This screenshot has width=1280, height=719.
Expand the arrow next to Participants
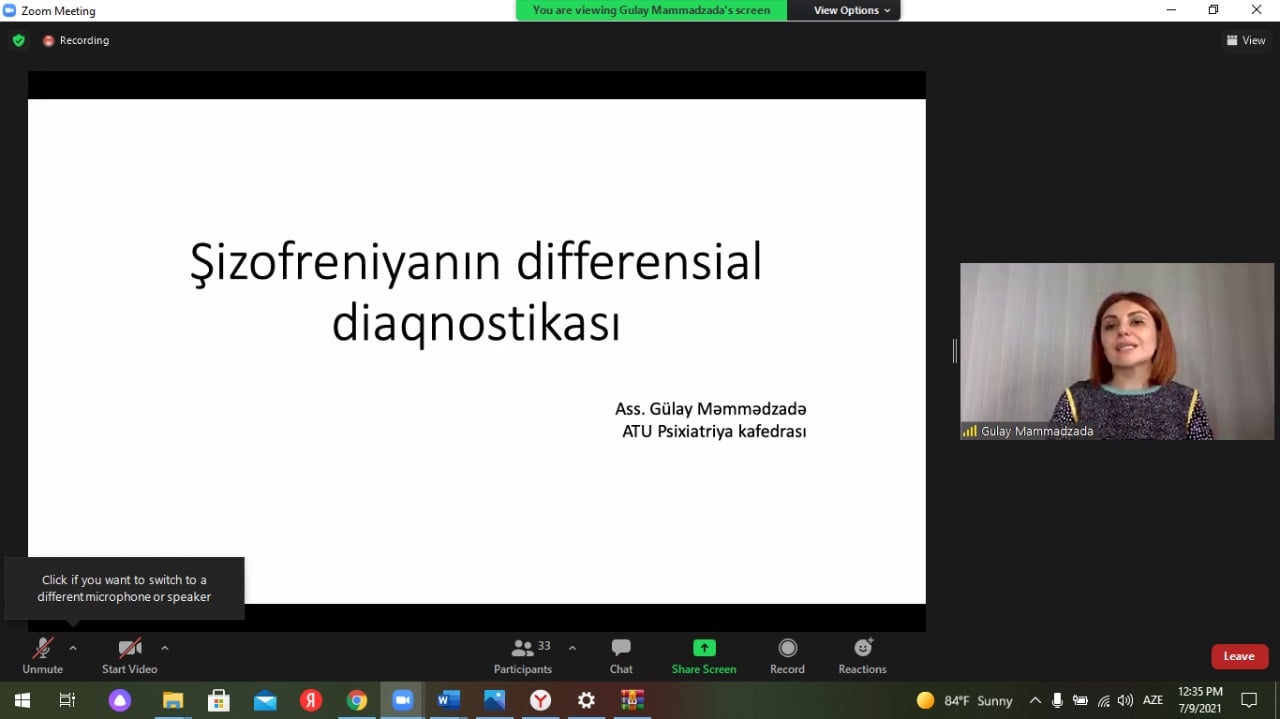[572, 648]
